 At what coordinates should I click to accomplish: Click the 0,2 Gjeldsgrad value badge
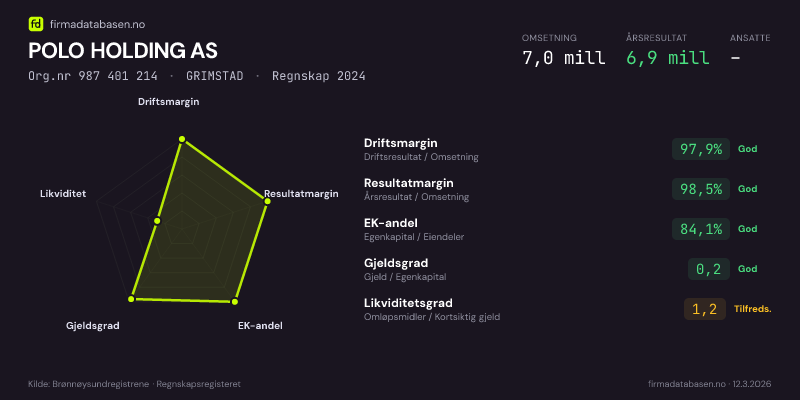point(708,269)
